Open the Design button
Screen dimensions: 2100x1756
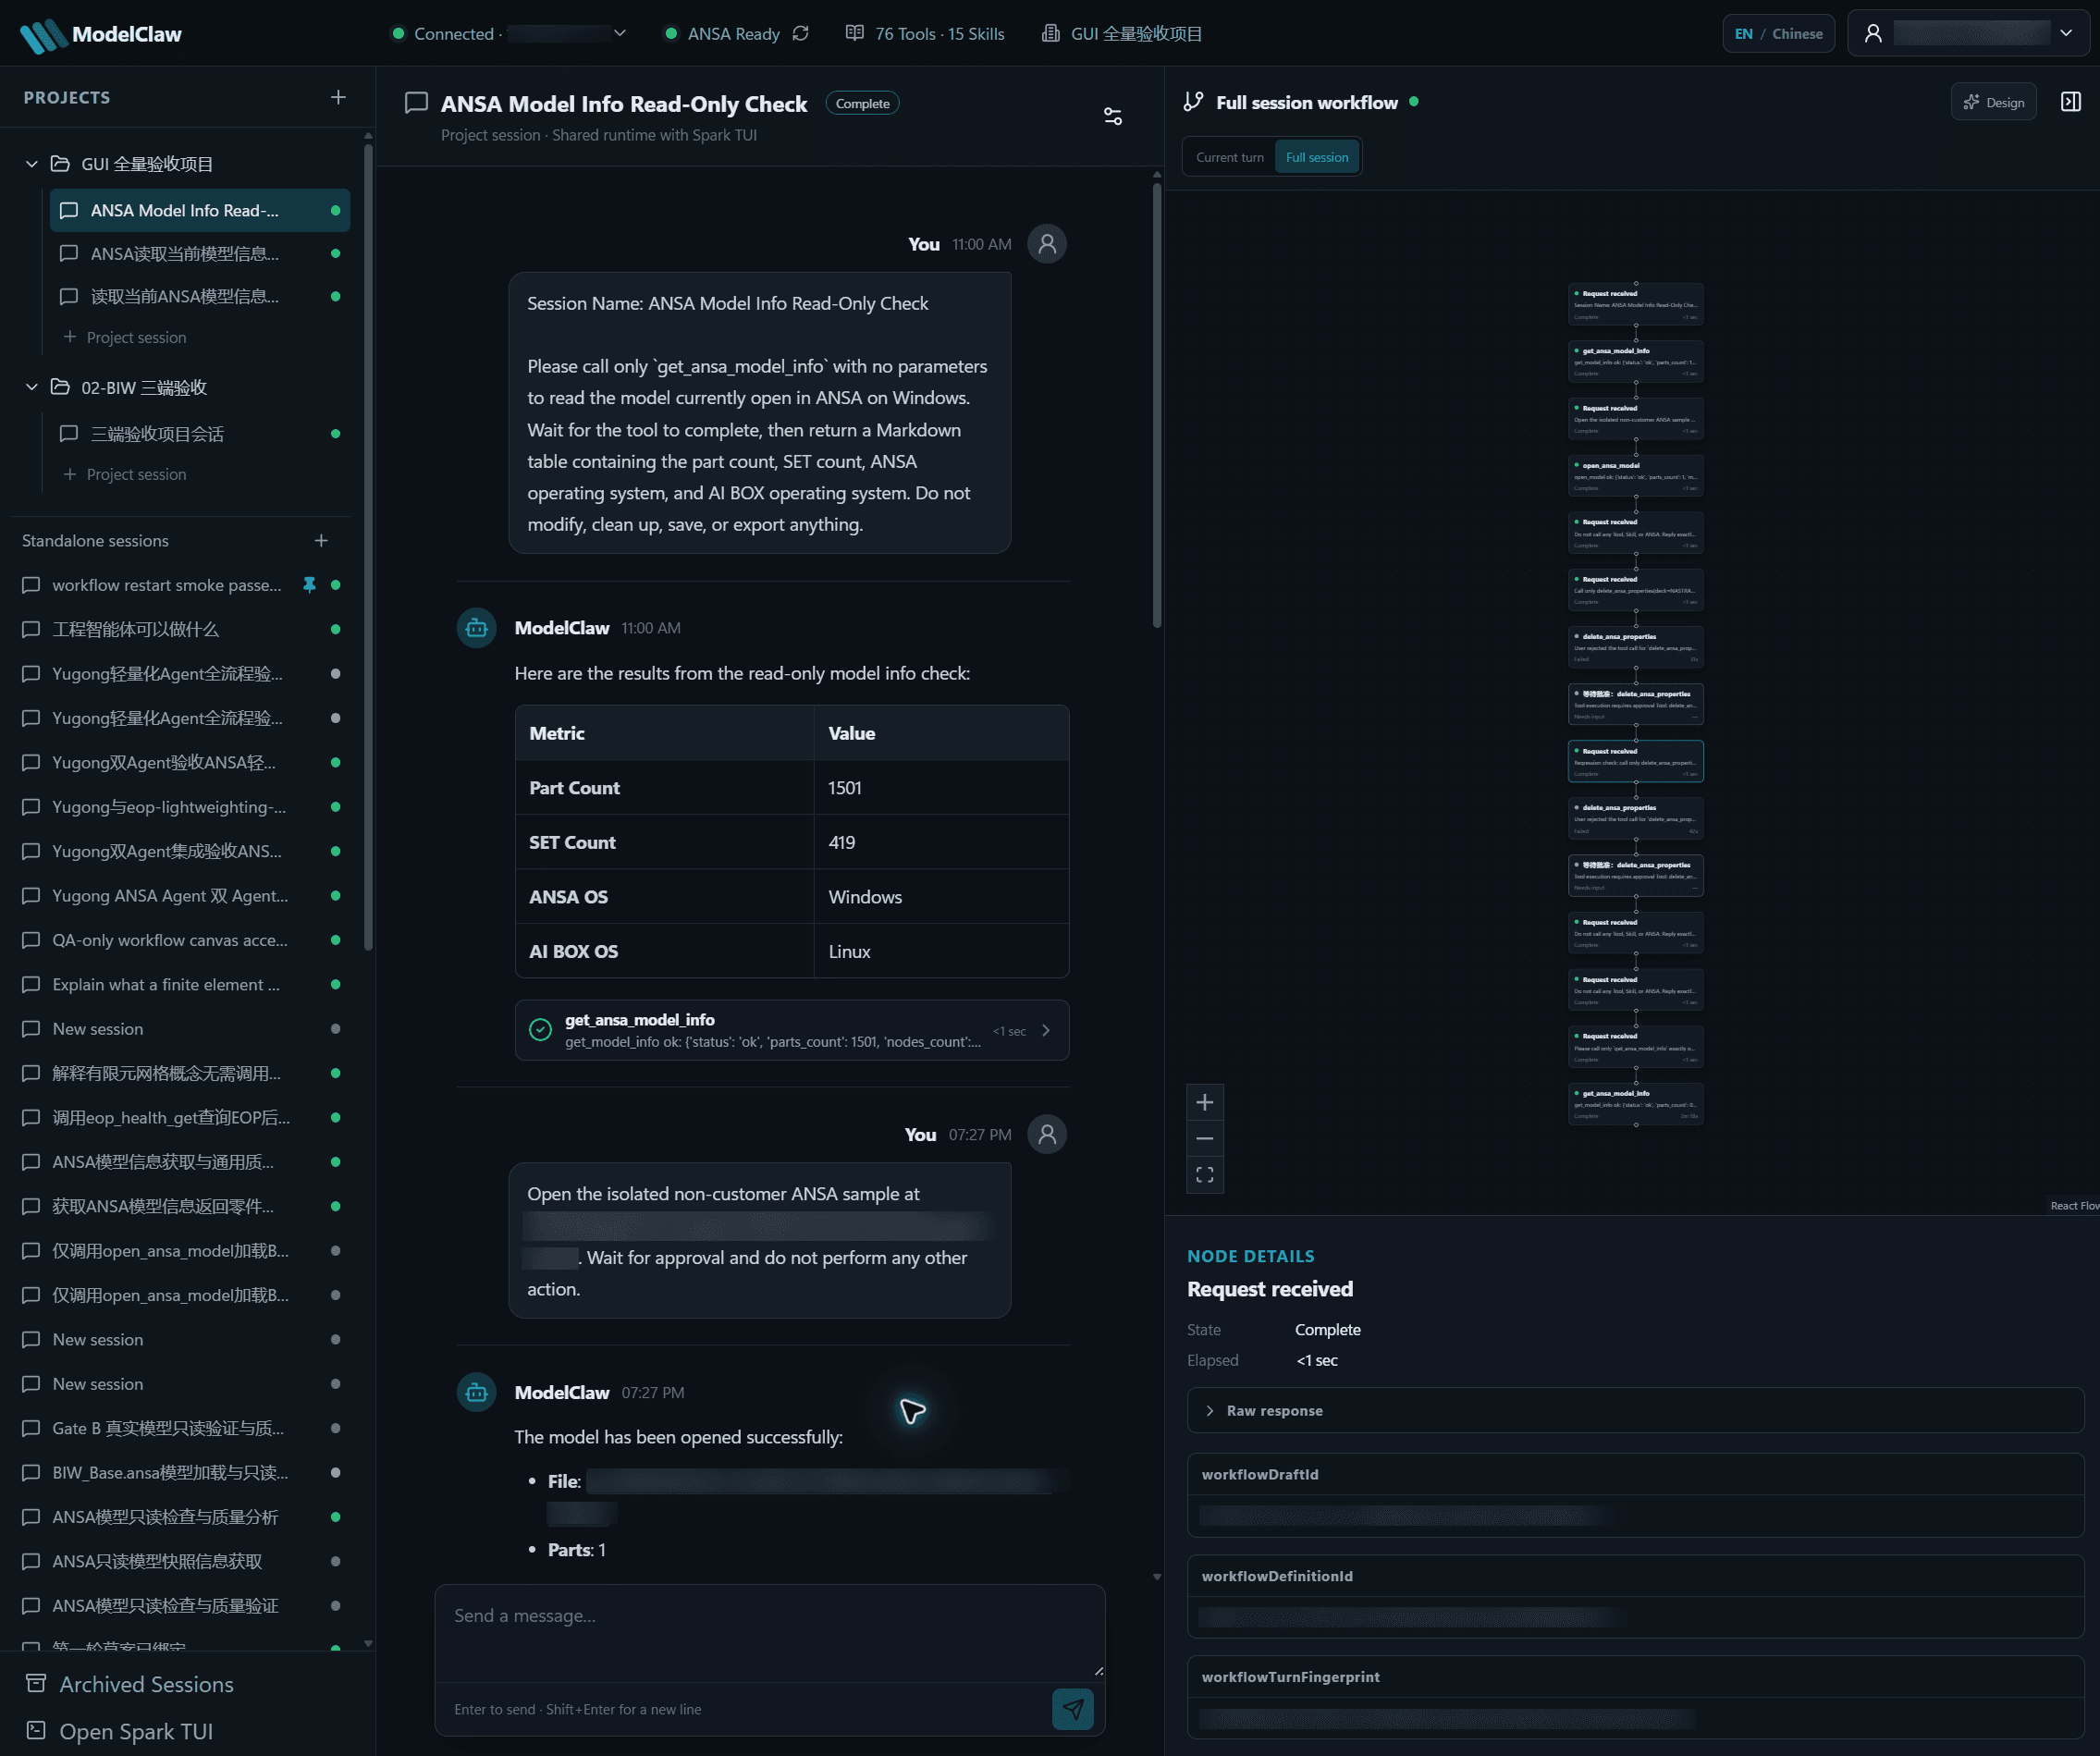pos(1993,102)
